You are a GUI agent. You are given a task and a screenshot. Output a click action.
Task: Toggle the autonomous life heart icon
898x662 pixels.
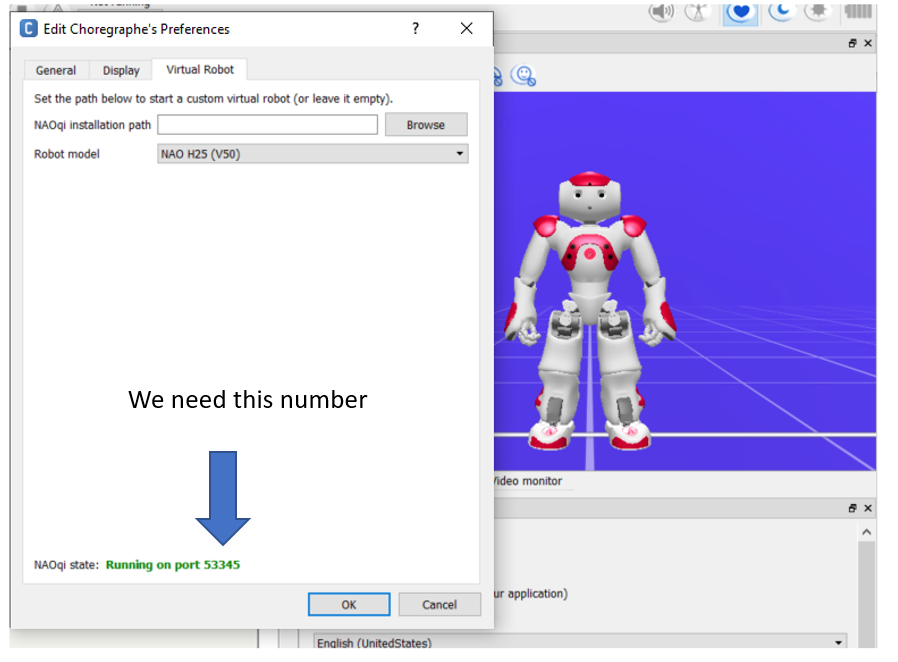(x=741, y=12)
